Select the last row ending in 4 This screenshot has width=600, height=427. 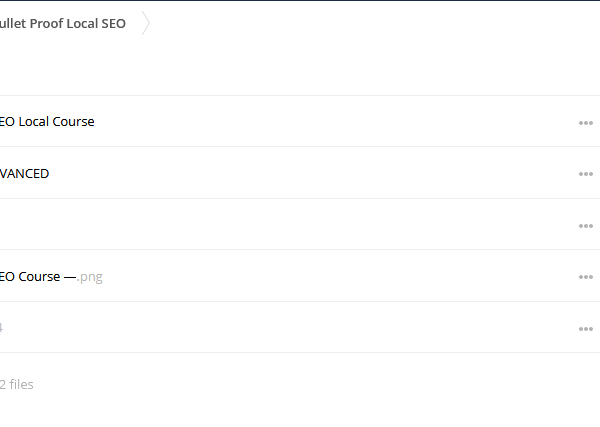point(300,327)
